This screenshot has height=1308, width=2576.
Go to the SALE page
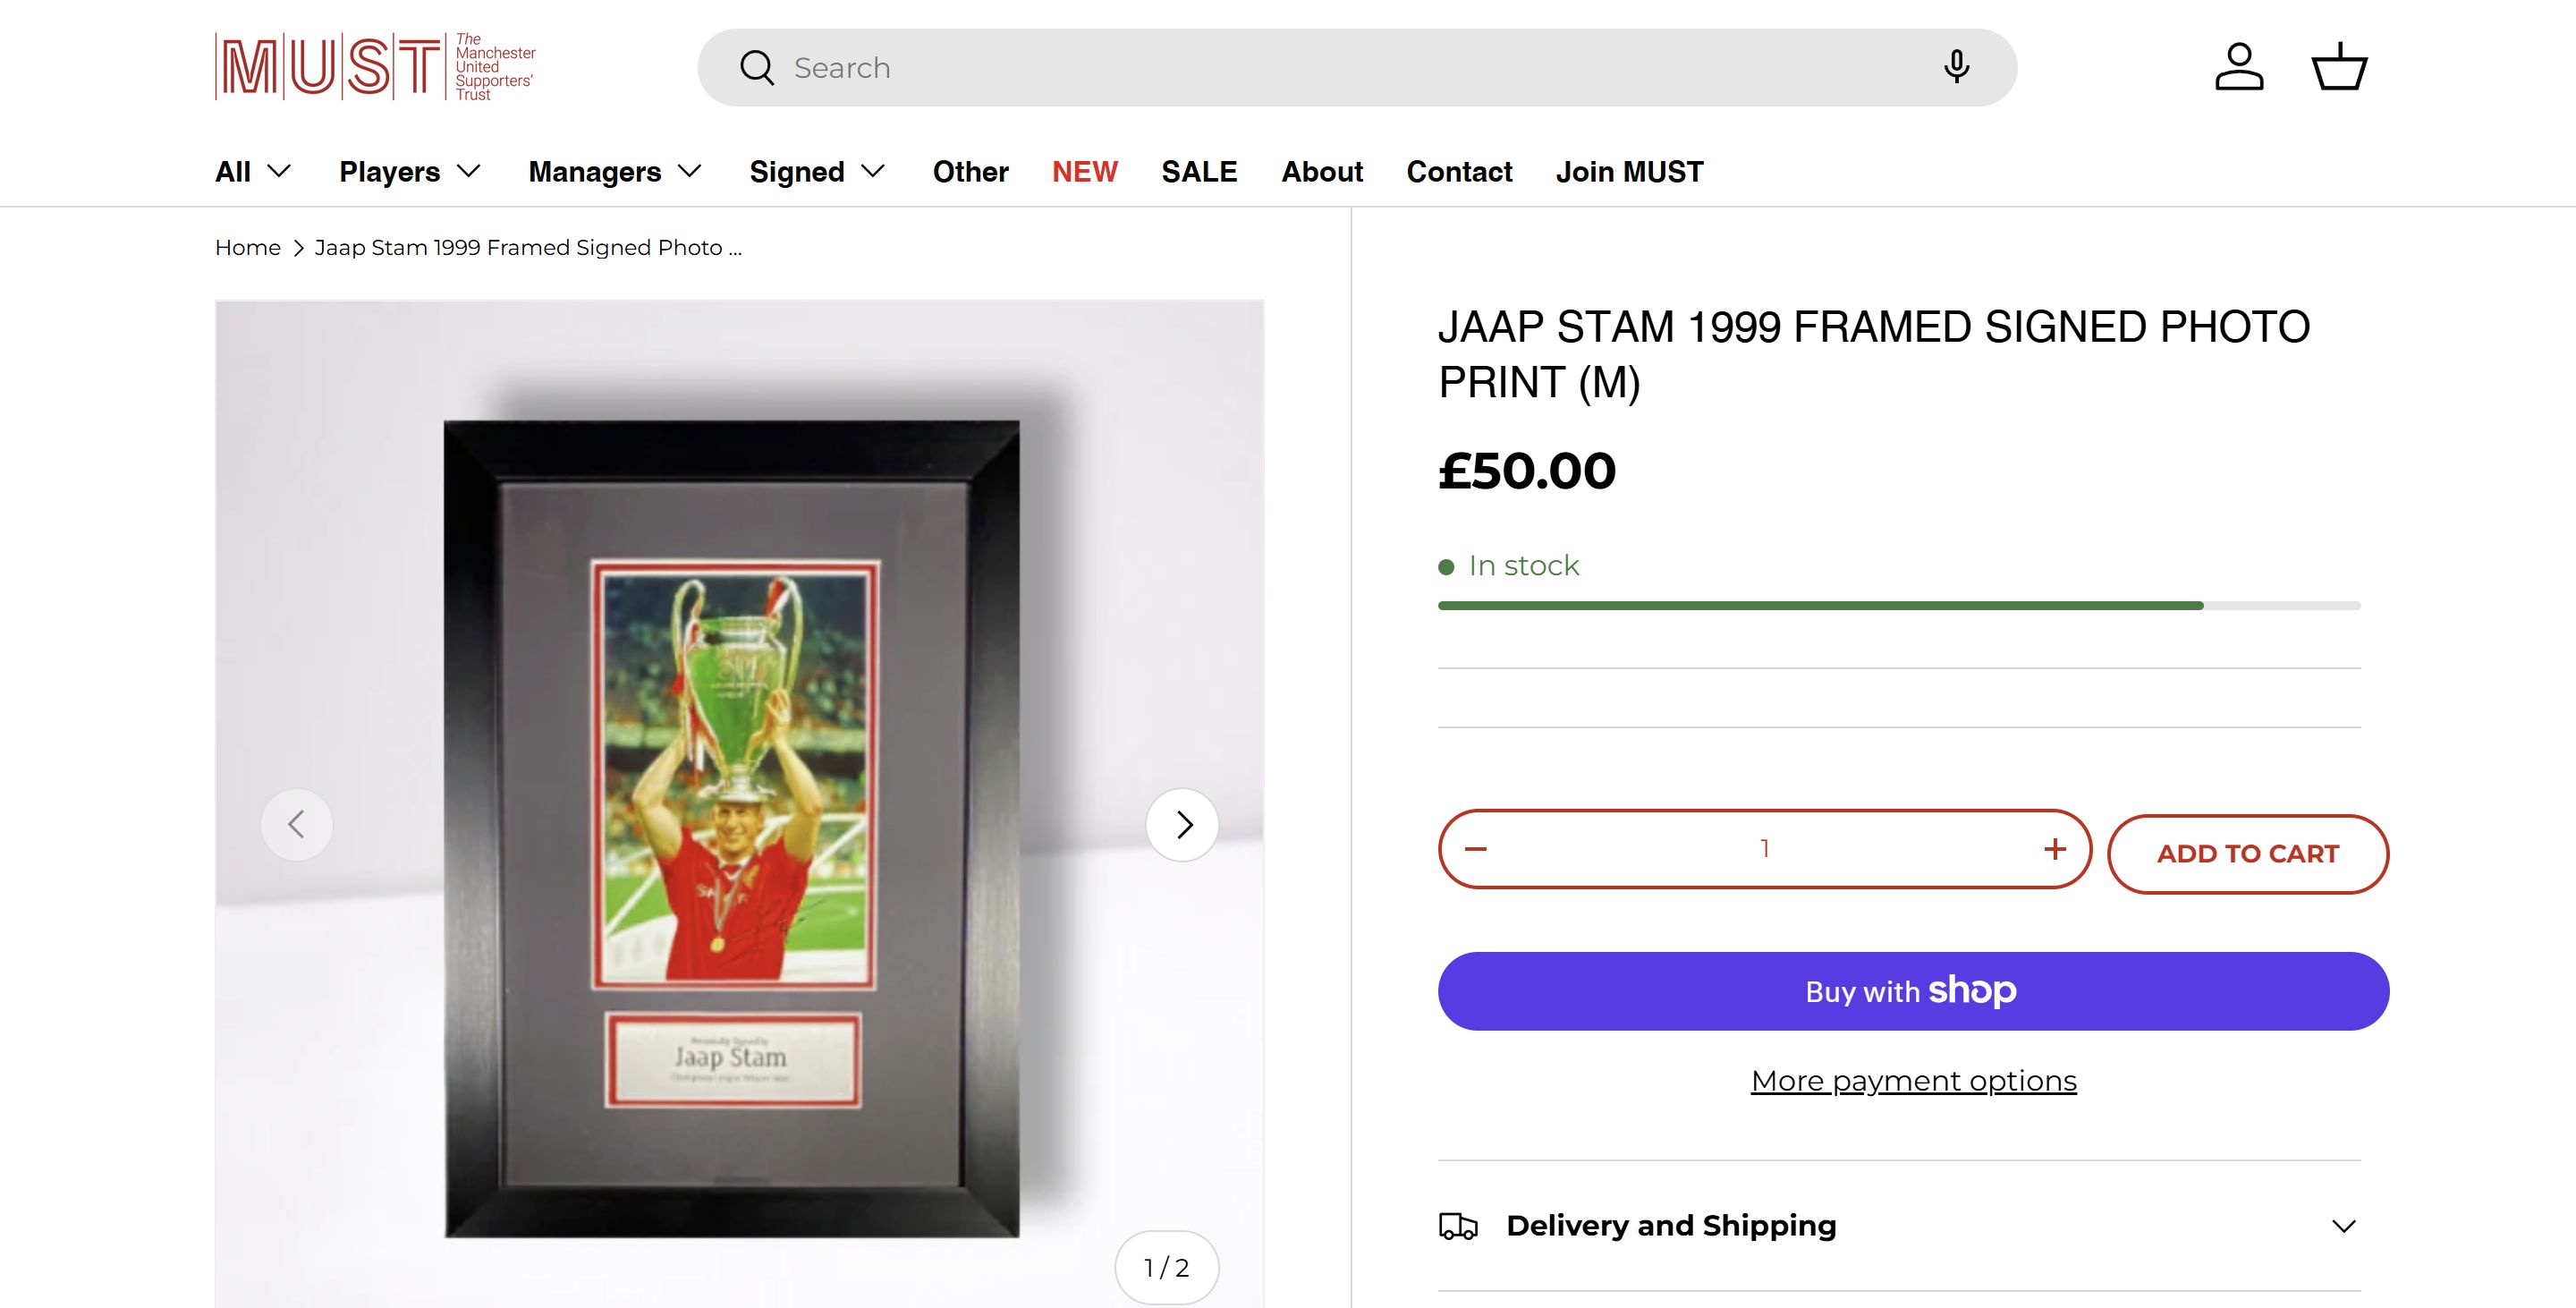coord(1199,172)
